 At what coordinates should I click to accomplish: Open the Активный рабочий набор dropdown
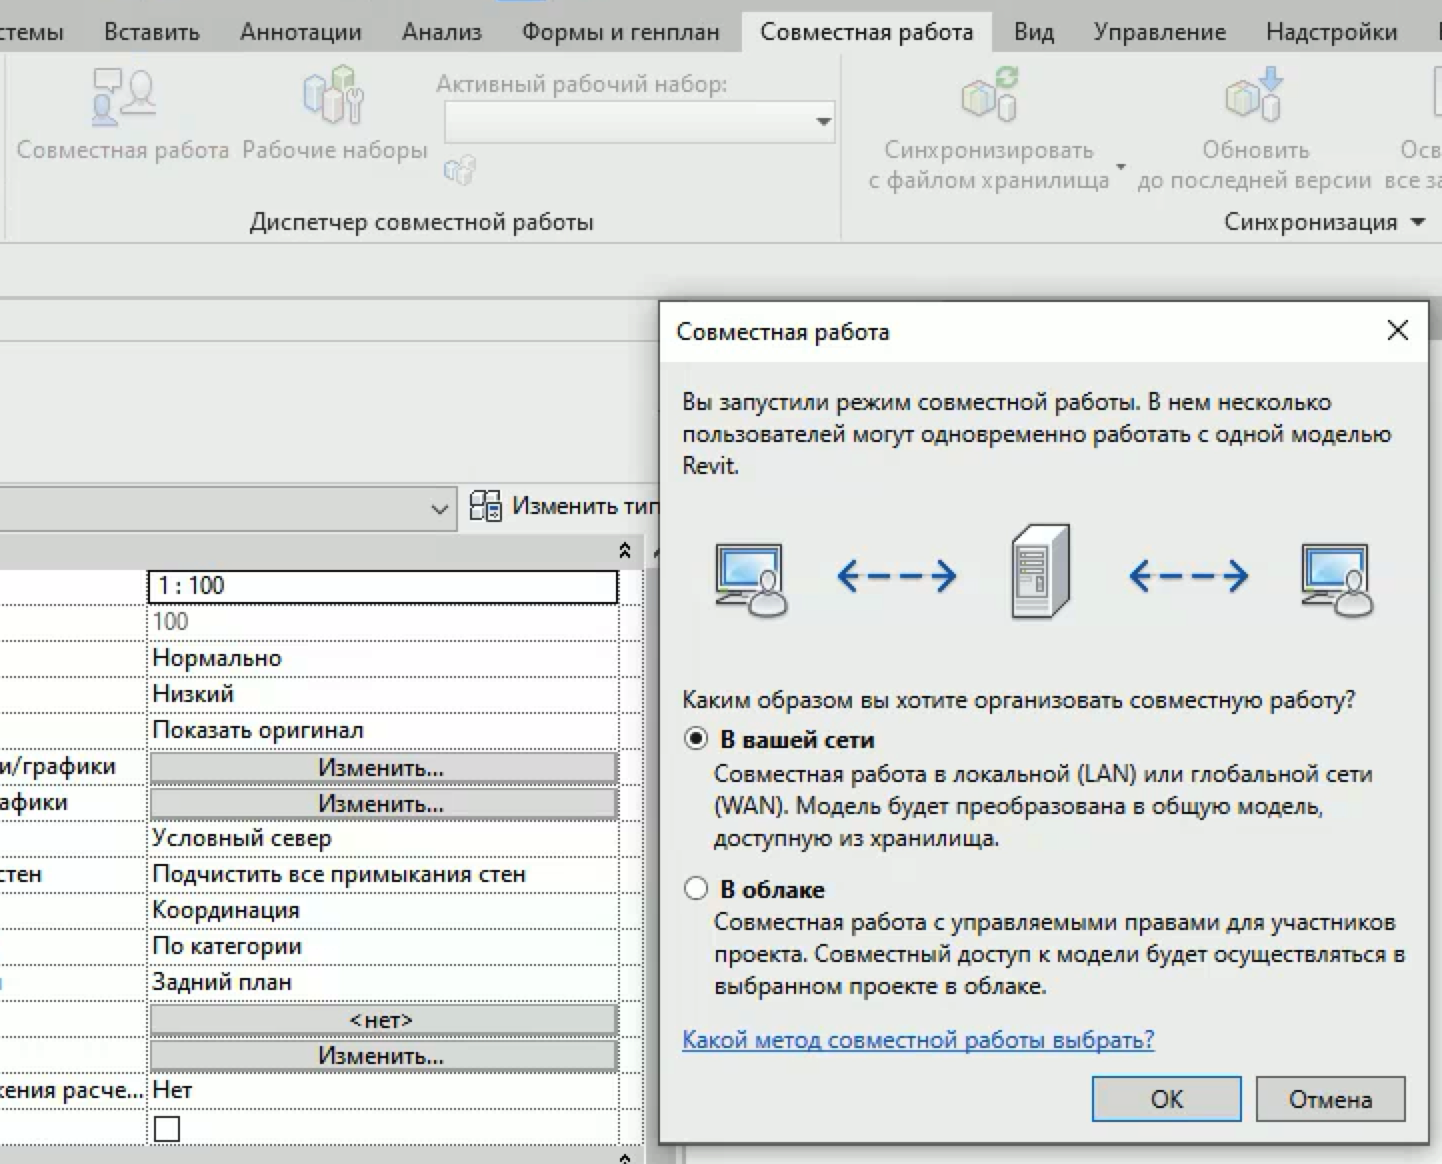pos(640,122)
